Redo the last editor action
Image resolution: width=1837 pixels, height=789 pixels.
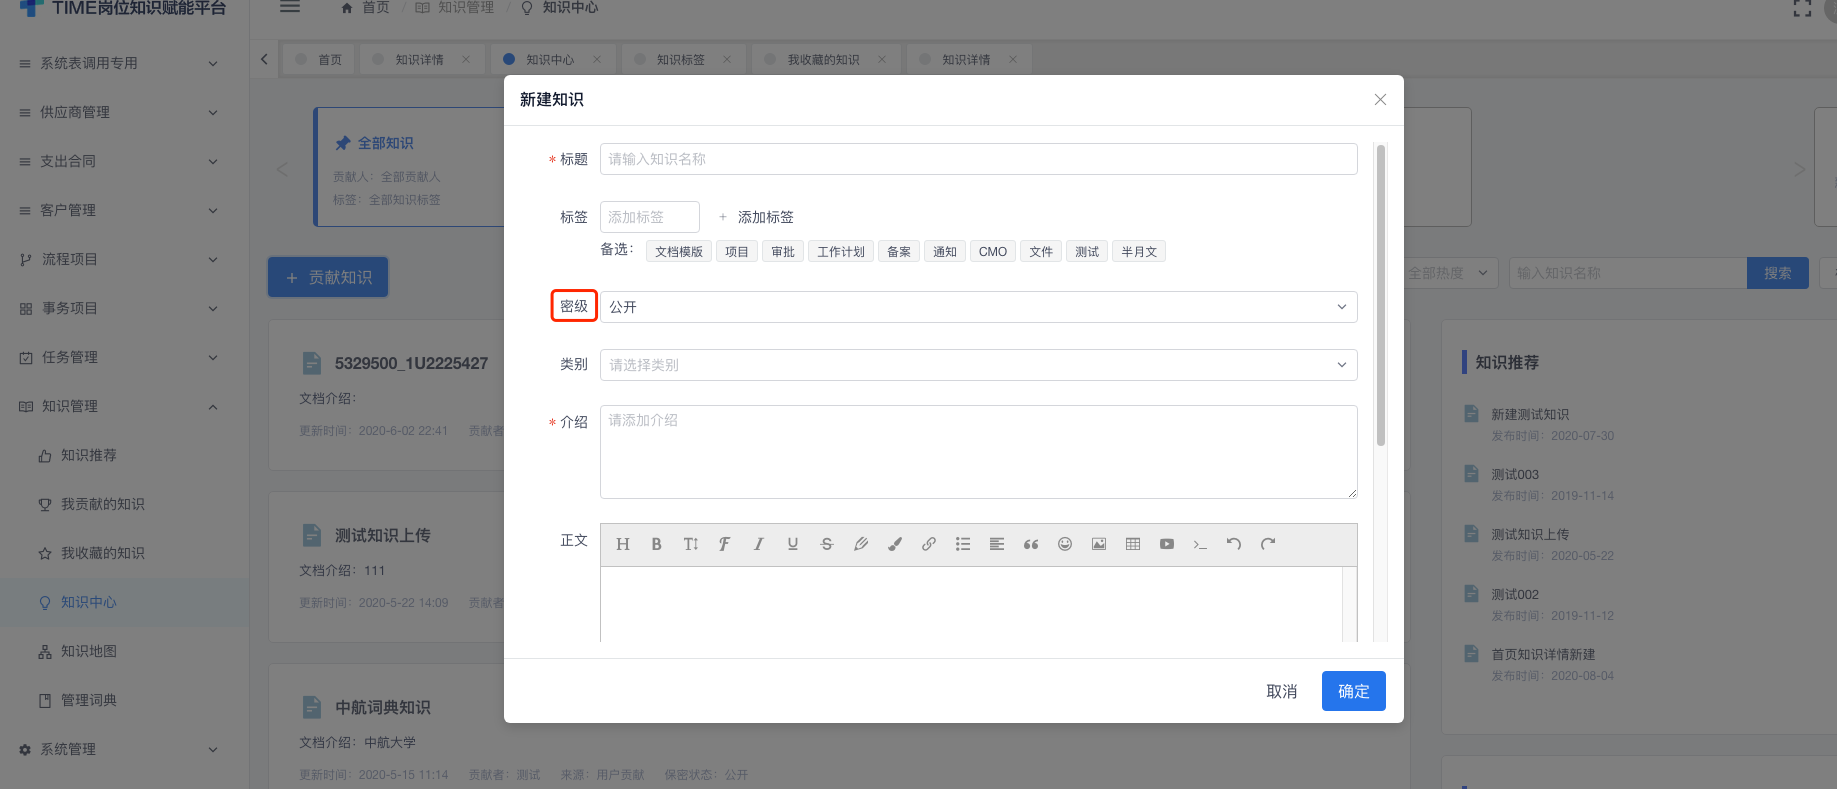tap(1268, 544)
